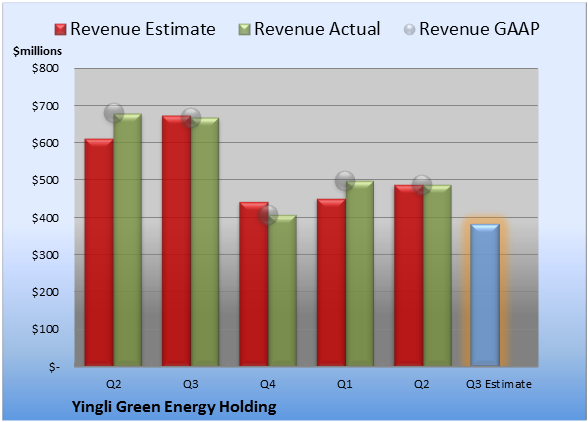The image size is (588, 422).
Task: Select the 'Revenue Estimate' legend label
Action: [x=143, y=29]
